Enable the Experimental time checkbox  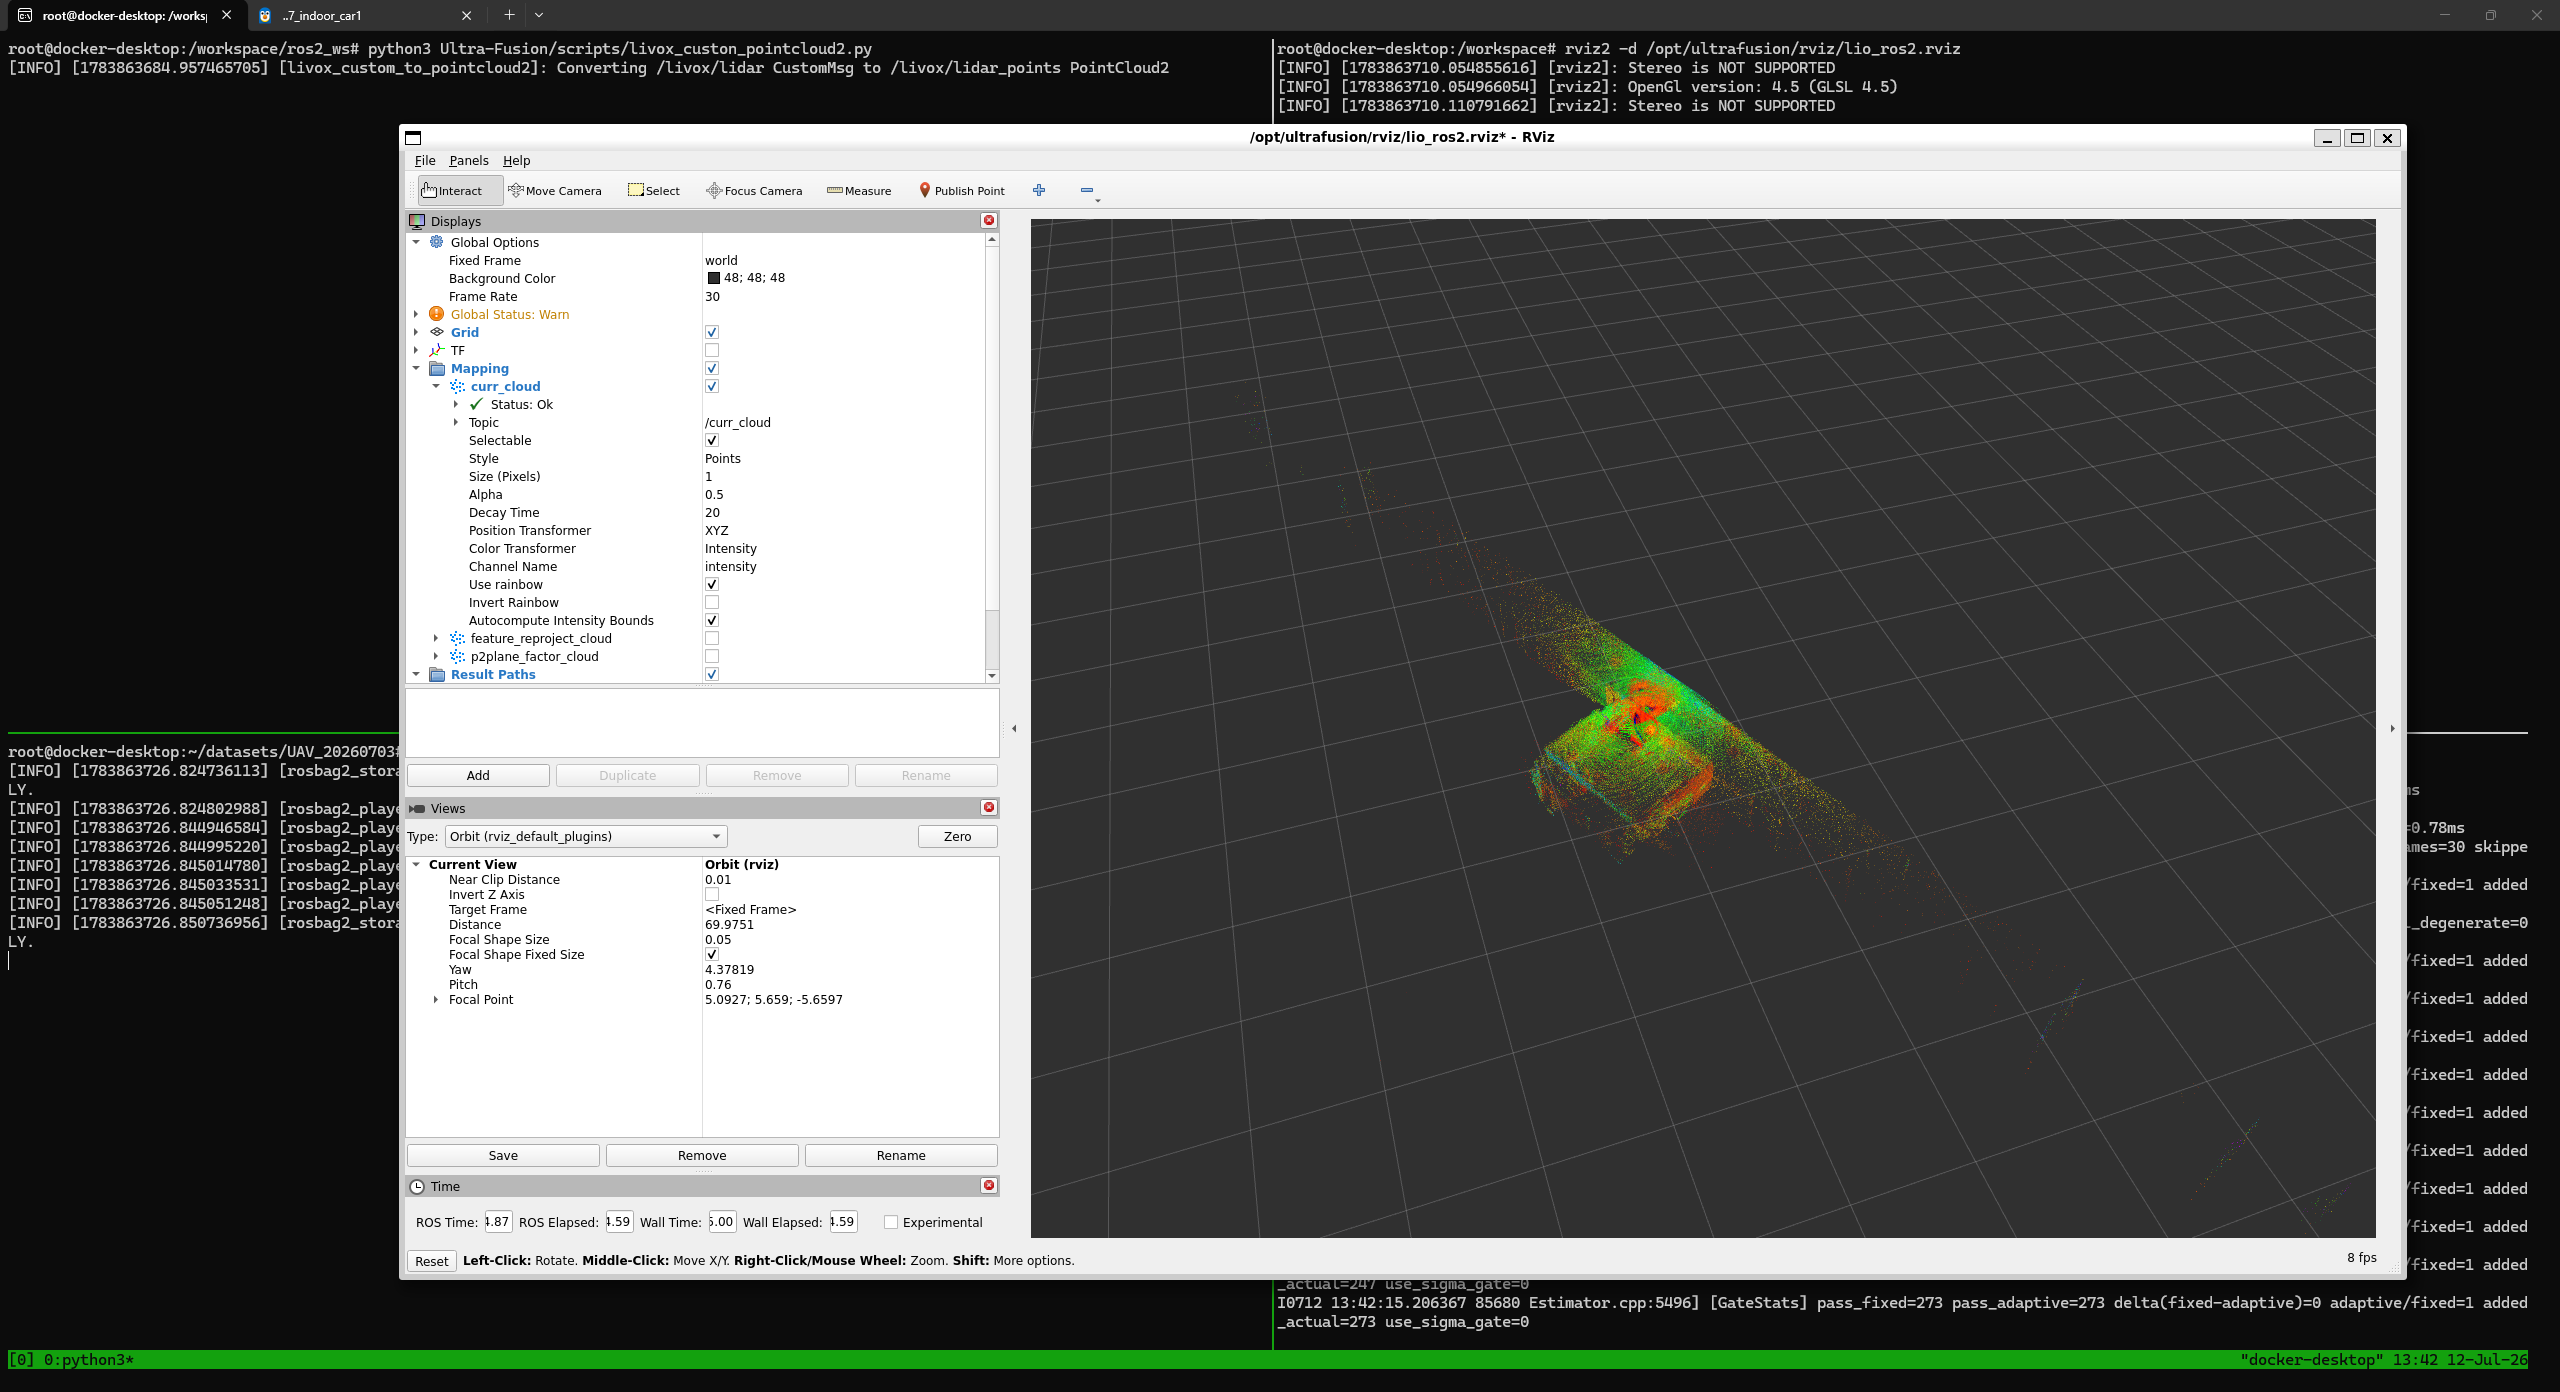[x=891, y=1222]
